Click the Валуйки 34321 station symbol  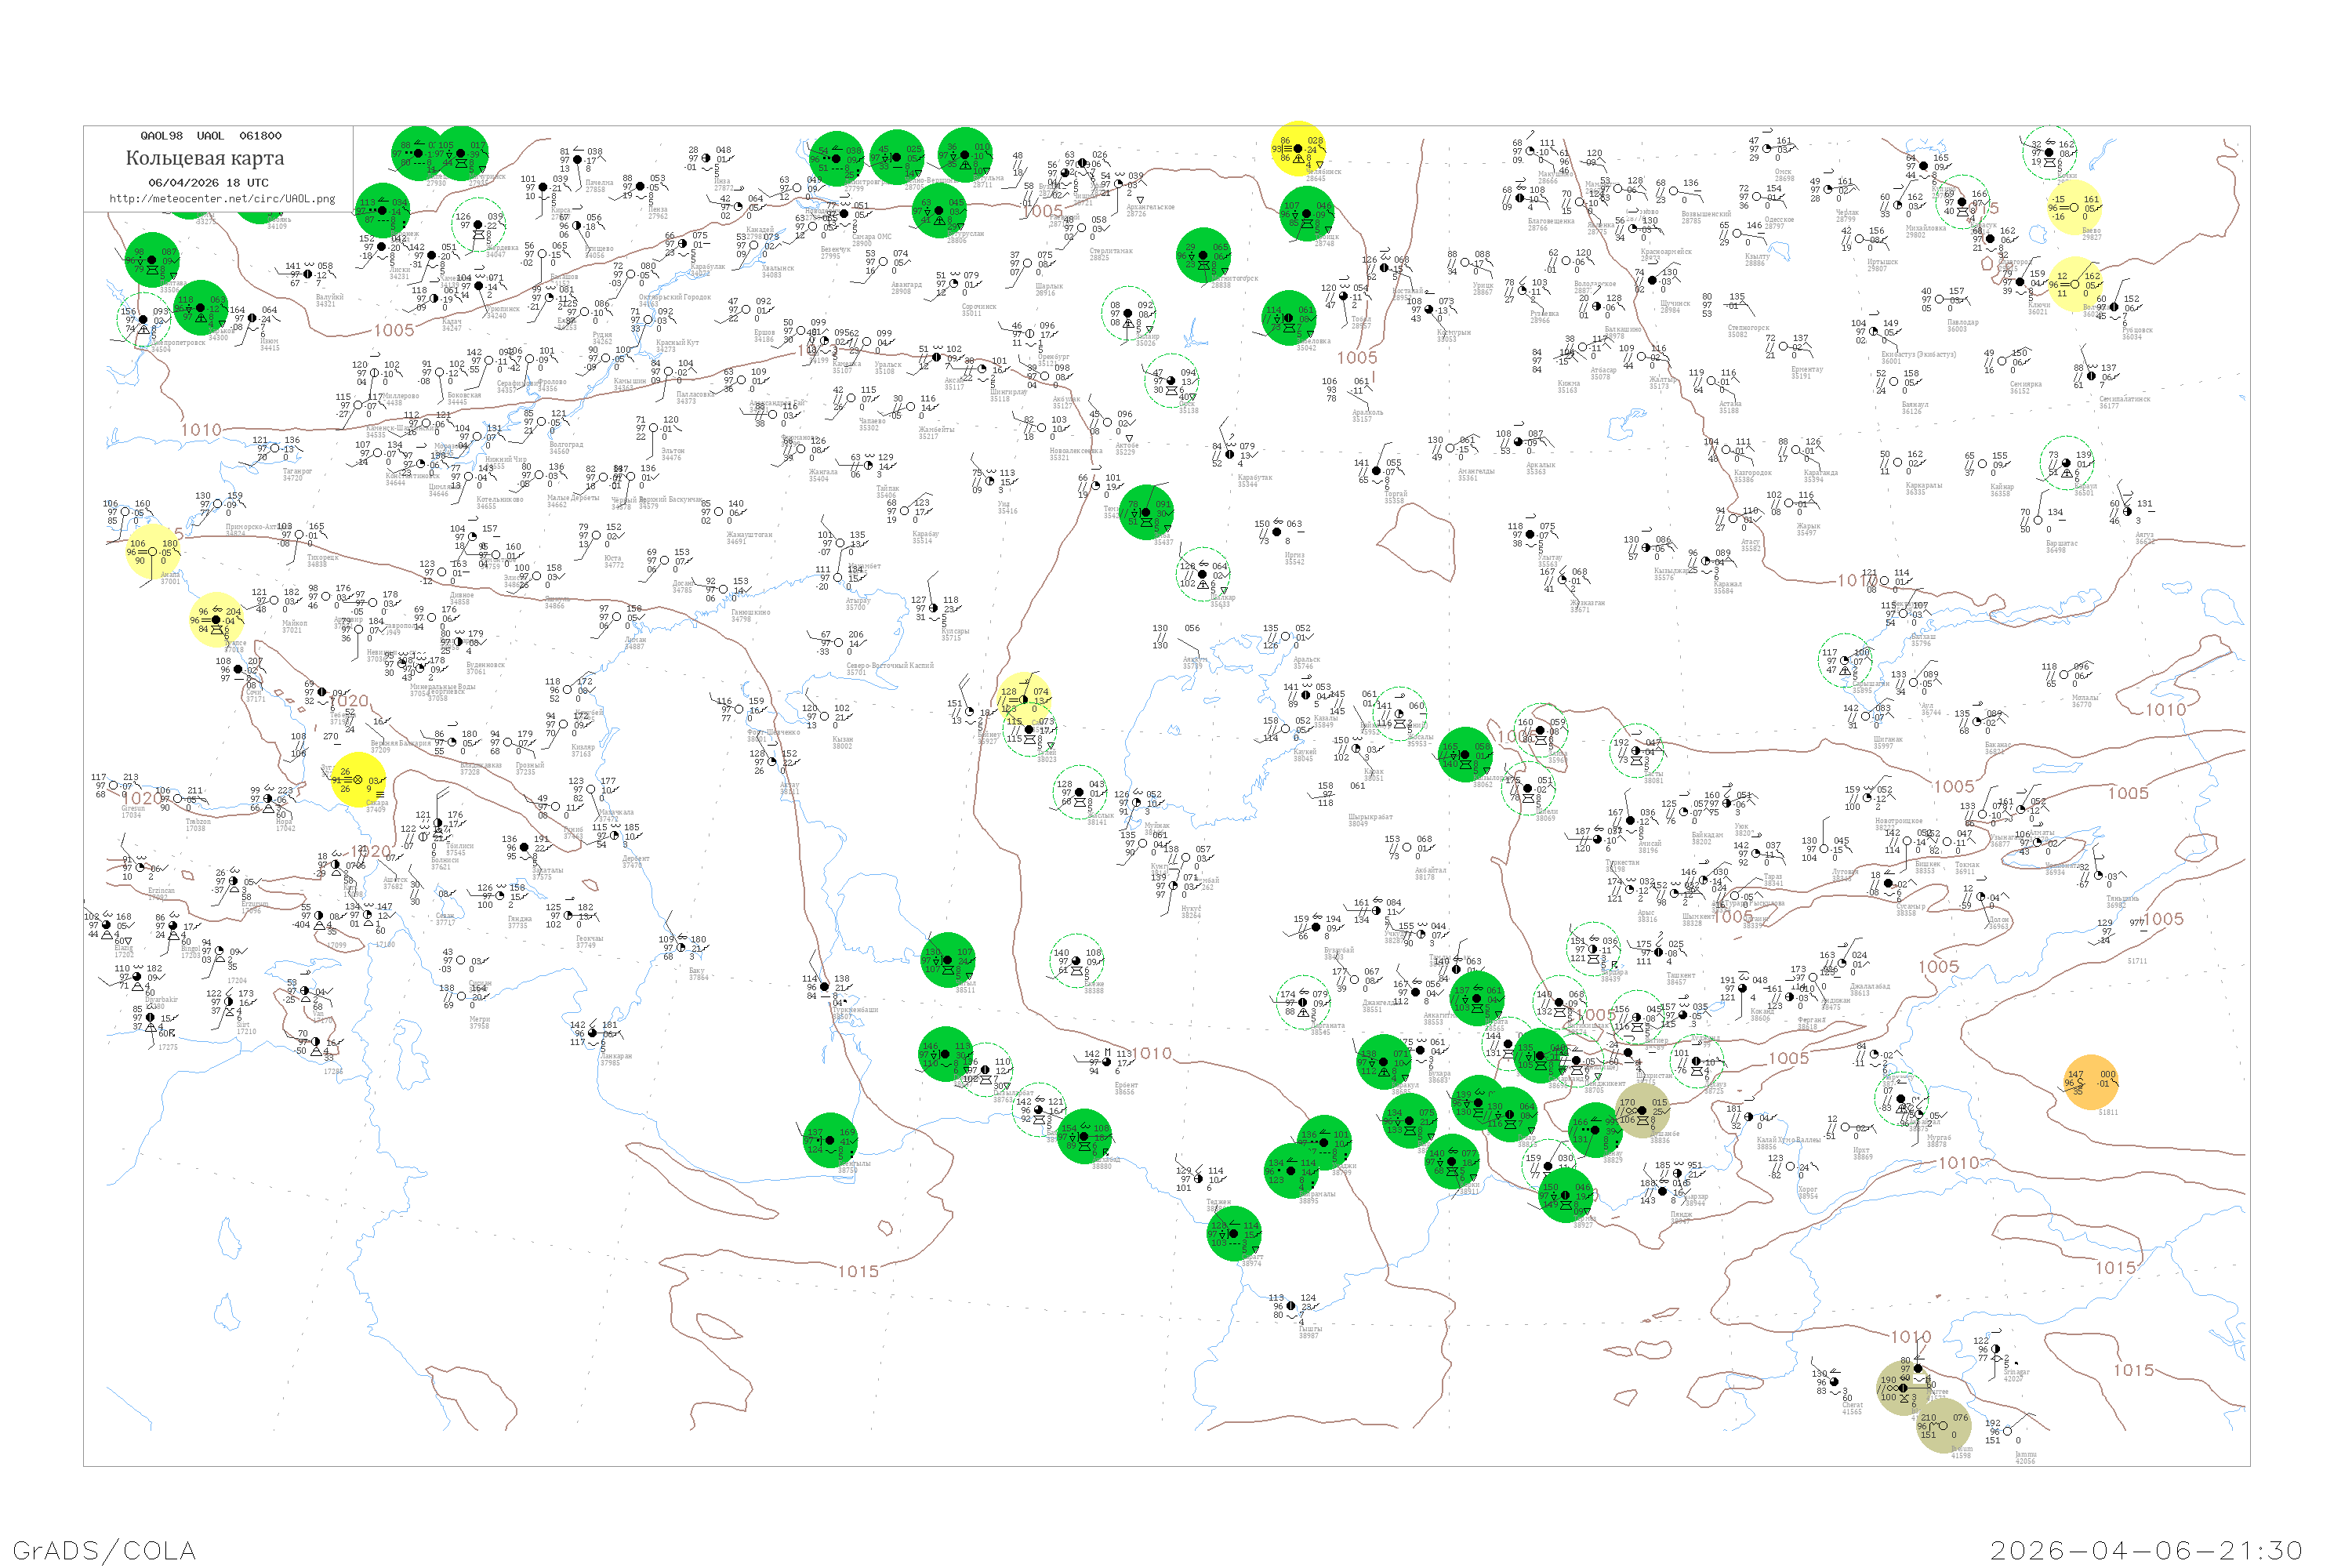pos(308,274)
